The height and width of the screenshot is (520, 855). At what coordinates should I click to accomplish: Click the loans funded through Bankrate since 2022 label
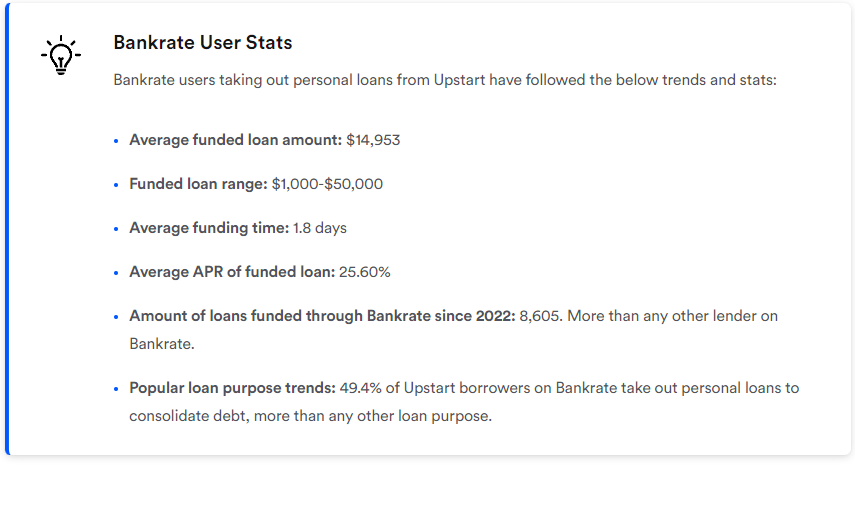click(x=322, y=316)
